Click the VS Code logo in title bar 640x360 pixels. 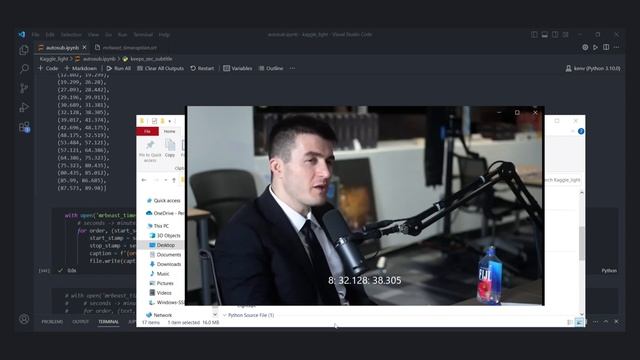[x=22, y=35]
